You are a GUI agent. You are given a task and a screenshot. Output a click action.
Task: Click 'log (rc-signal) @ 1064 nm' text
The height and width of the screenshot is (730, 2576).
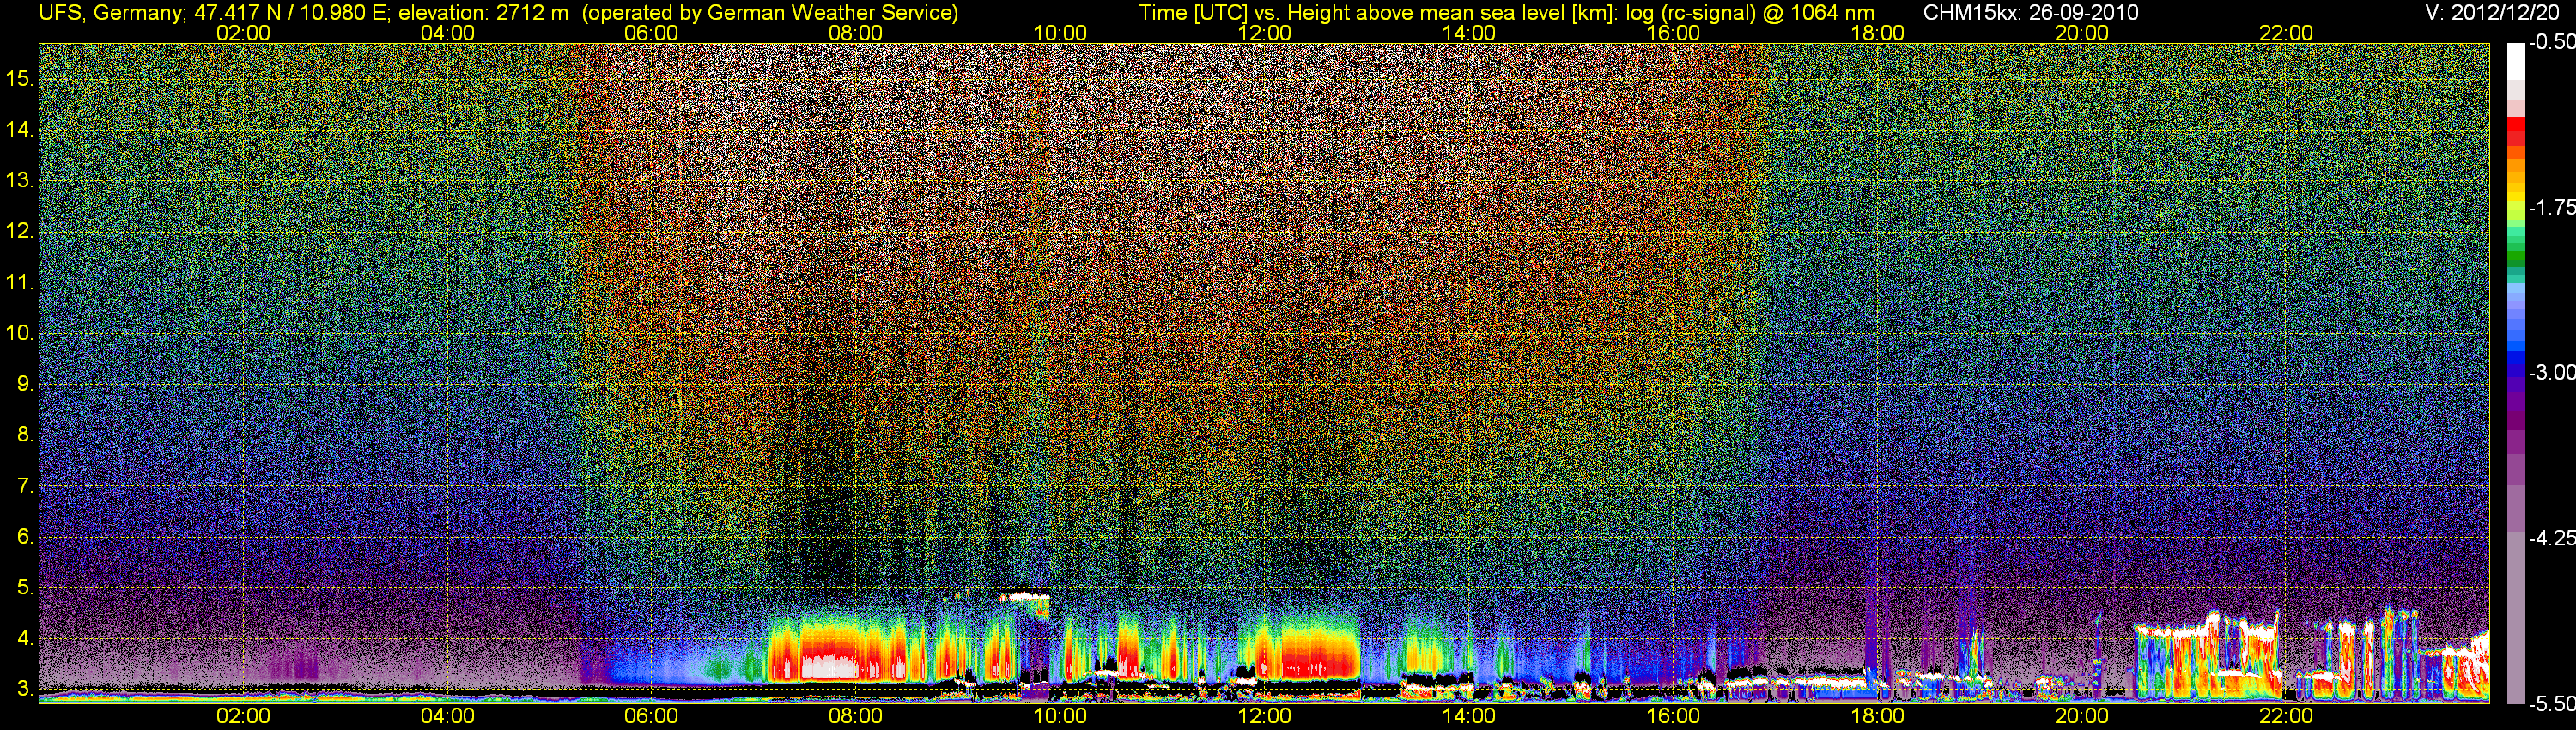(x=1749, y=12)
